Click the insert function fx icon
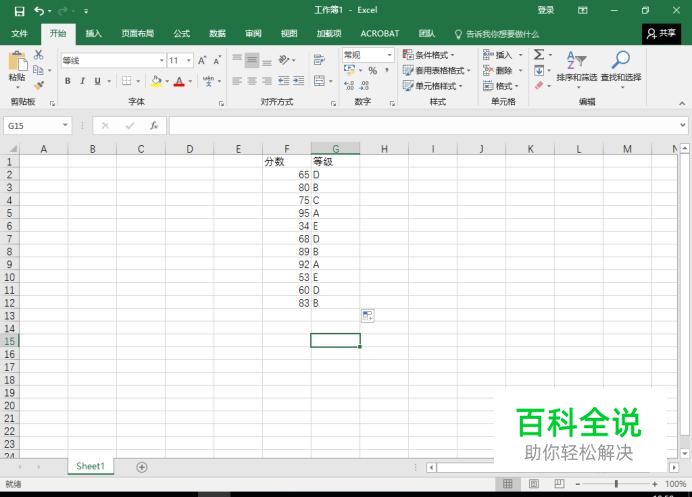692x497 pixels. (154, 126)
